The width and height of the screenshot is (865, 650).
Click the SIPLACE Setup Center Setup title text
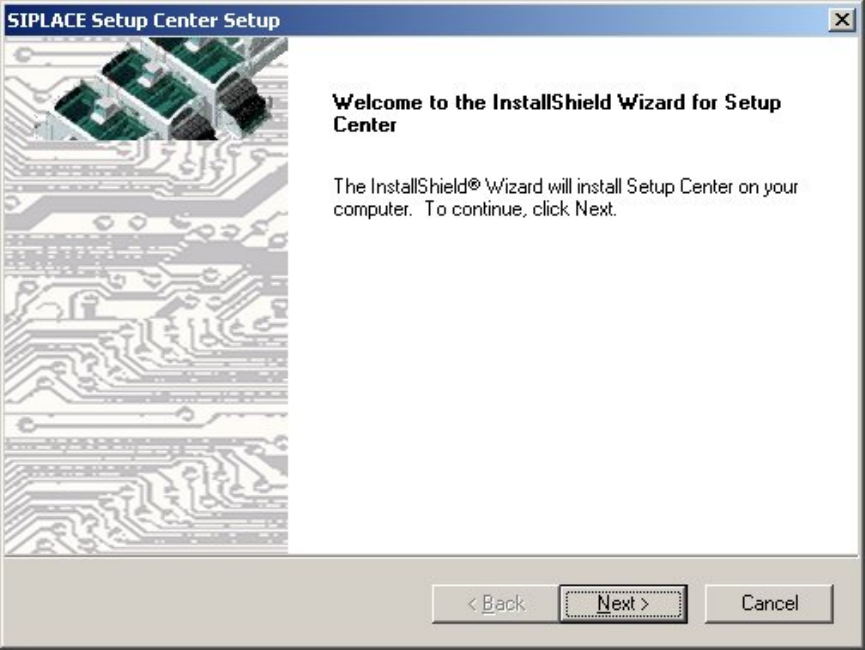pos(144,21)
